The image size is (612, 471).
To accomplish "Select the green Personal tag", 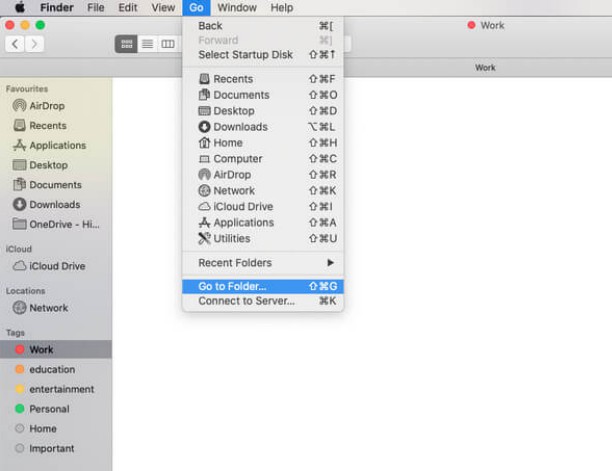I will tap(48, 409).
